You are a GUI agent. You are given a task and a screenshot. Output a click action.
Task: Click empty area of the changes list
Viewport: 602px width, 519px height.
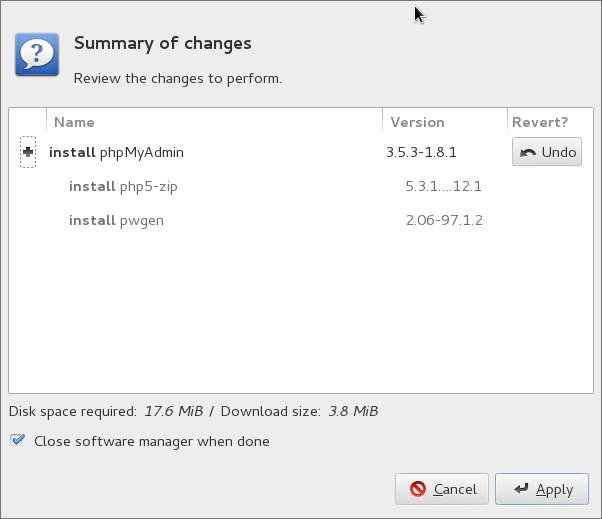tap(301, 315)
